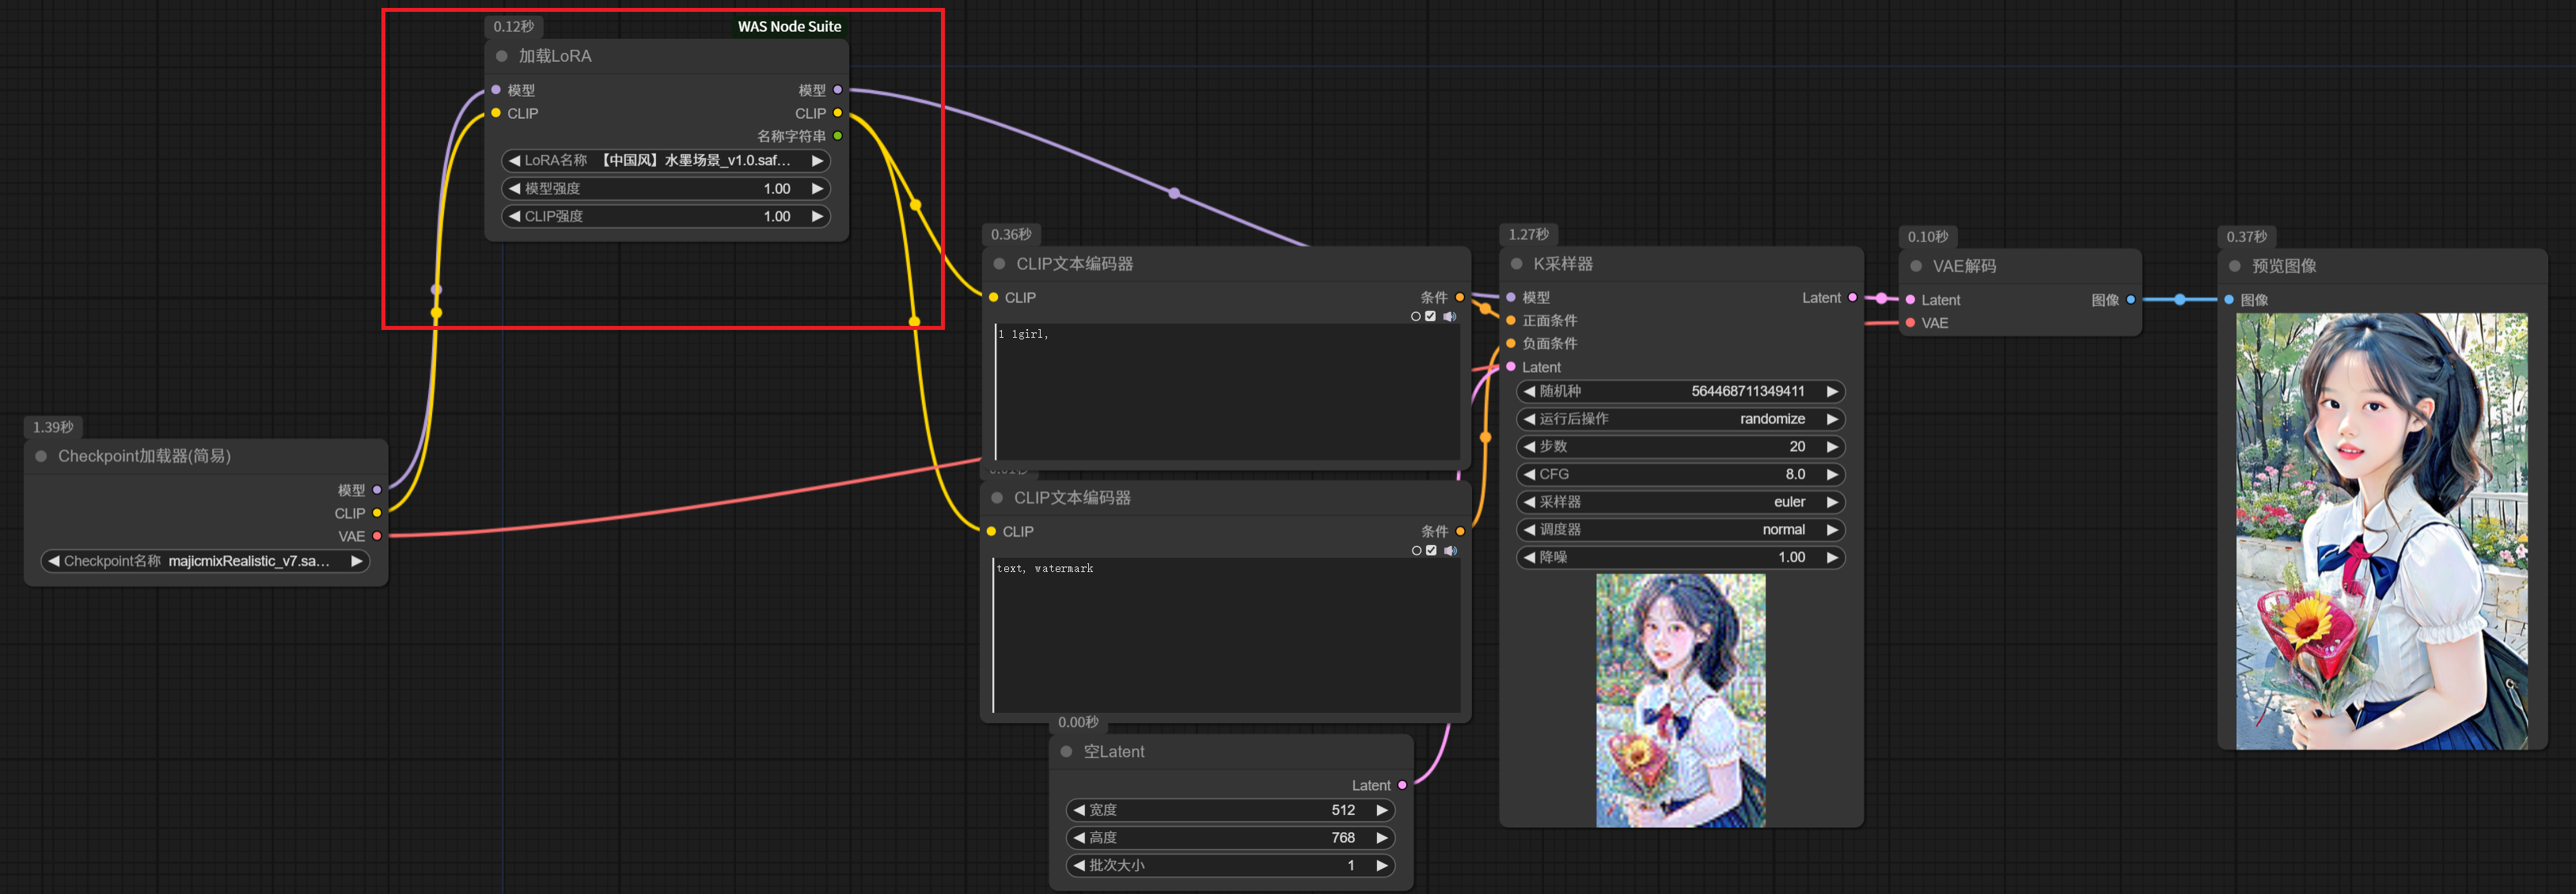This screenshot has width=2576, height=894.
Task: Open the 调度器 normal scheduler dropdown
Action: coord(1680,530)
